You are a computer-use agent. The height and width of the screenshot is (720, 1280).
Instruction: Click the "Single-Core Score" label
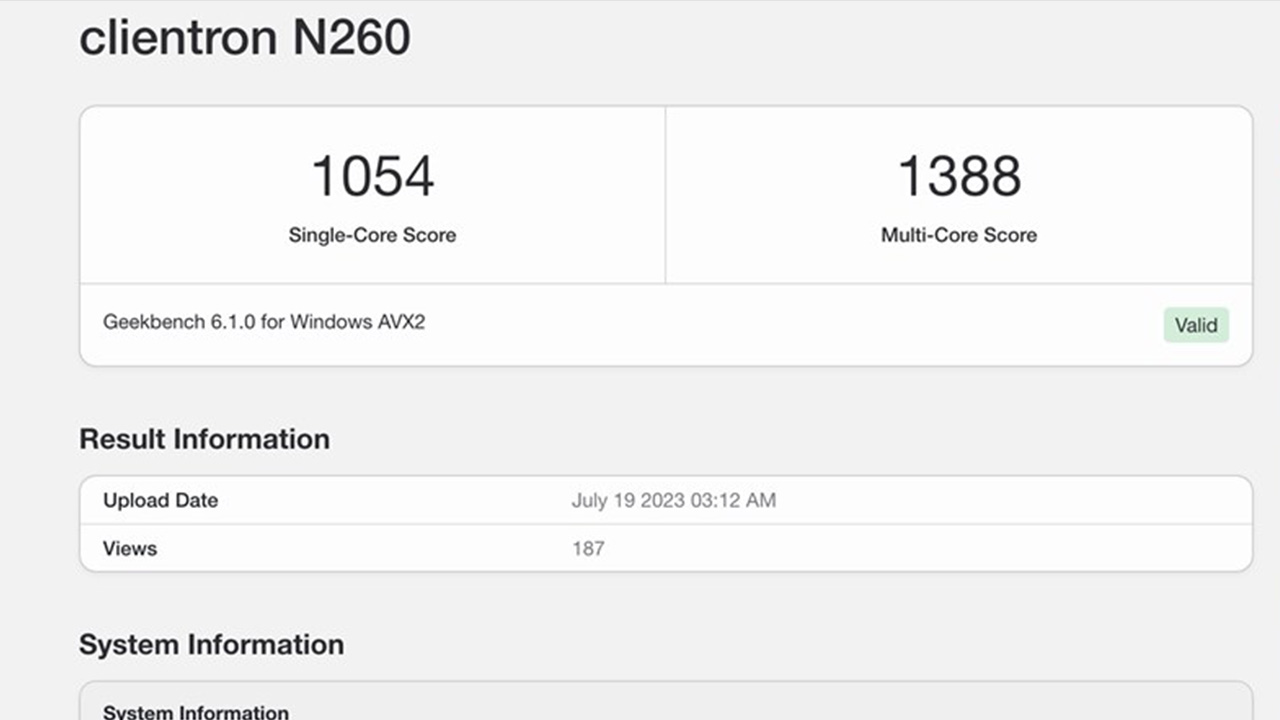(x=372, y=235)
